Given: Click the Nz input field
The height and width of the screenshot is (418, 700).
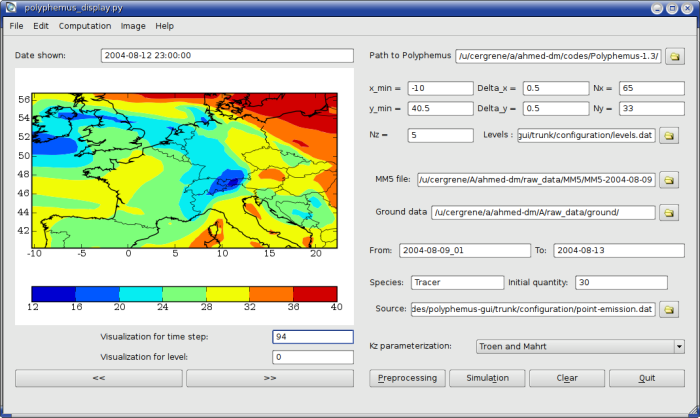Looking at the screenshot, I should pyautogui.click(x=440, y=135).
